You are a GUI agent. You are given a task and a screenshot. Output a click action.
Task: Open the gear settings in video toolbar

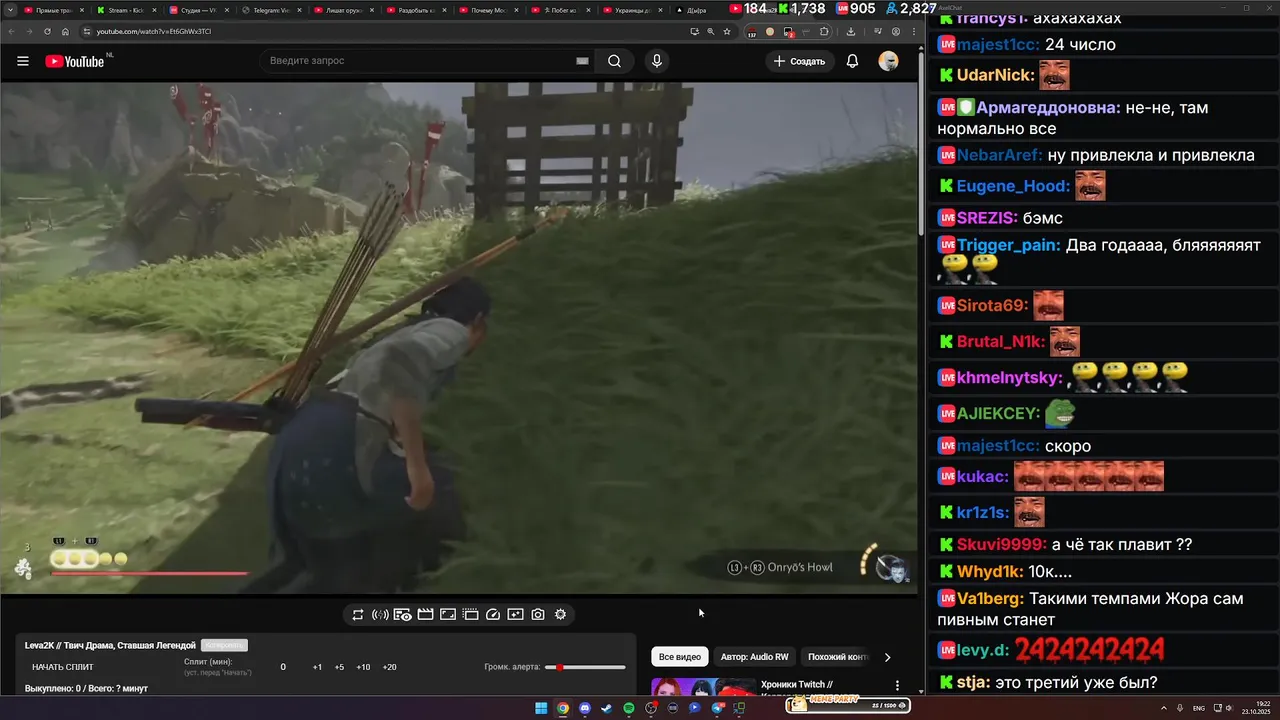click(x=560, y=615)
